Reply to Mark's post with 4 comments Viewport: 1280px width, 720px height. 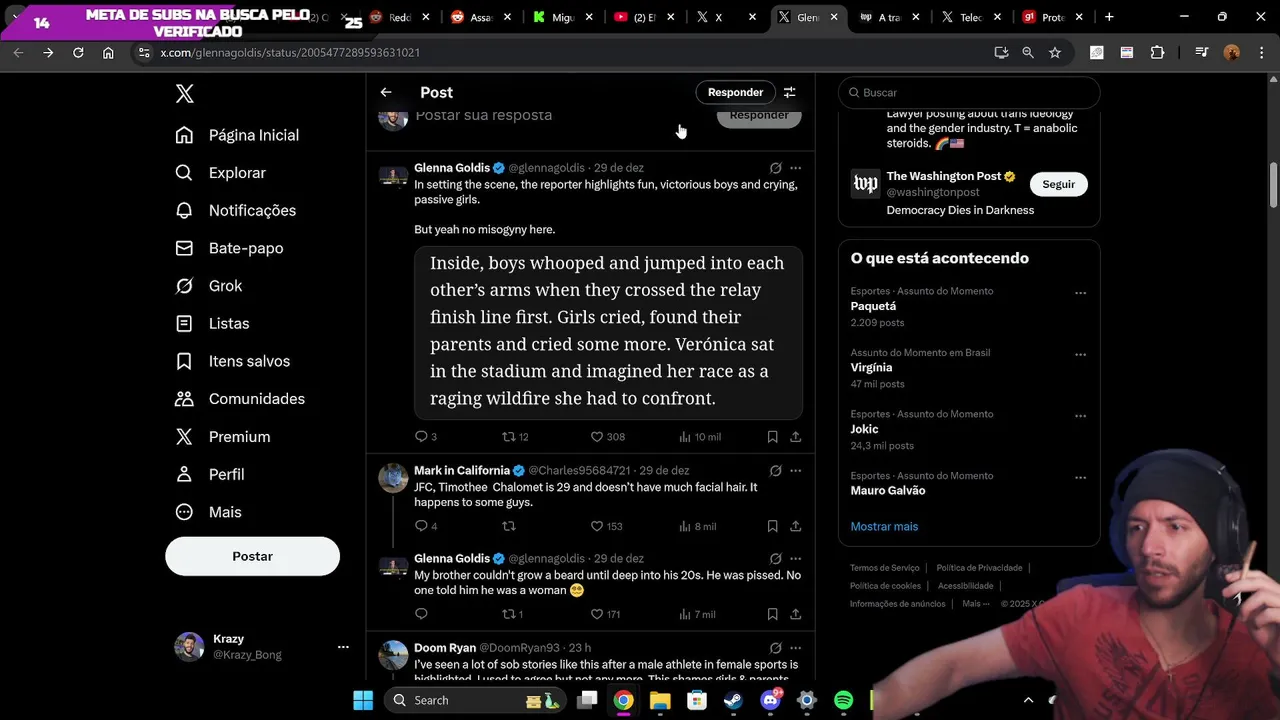(426, 526)
